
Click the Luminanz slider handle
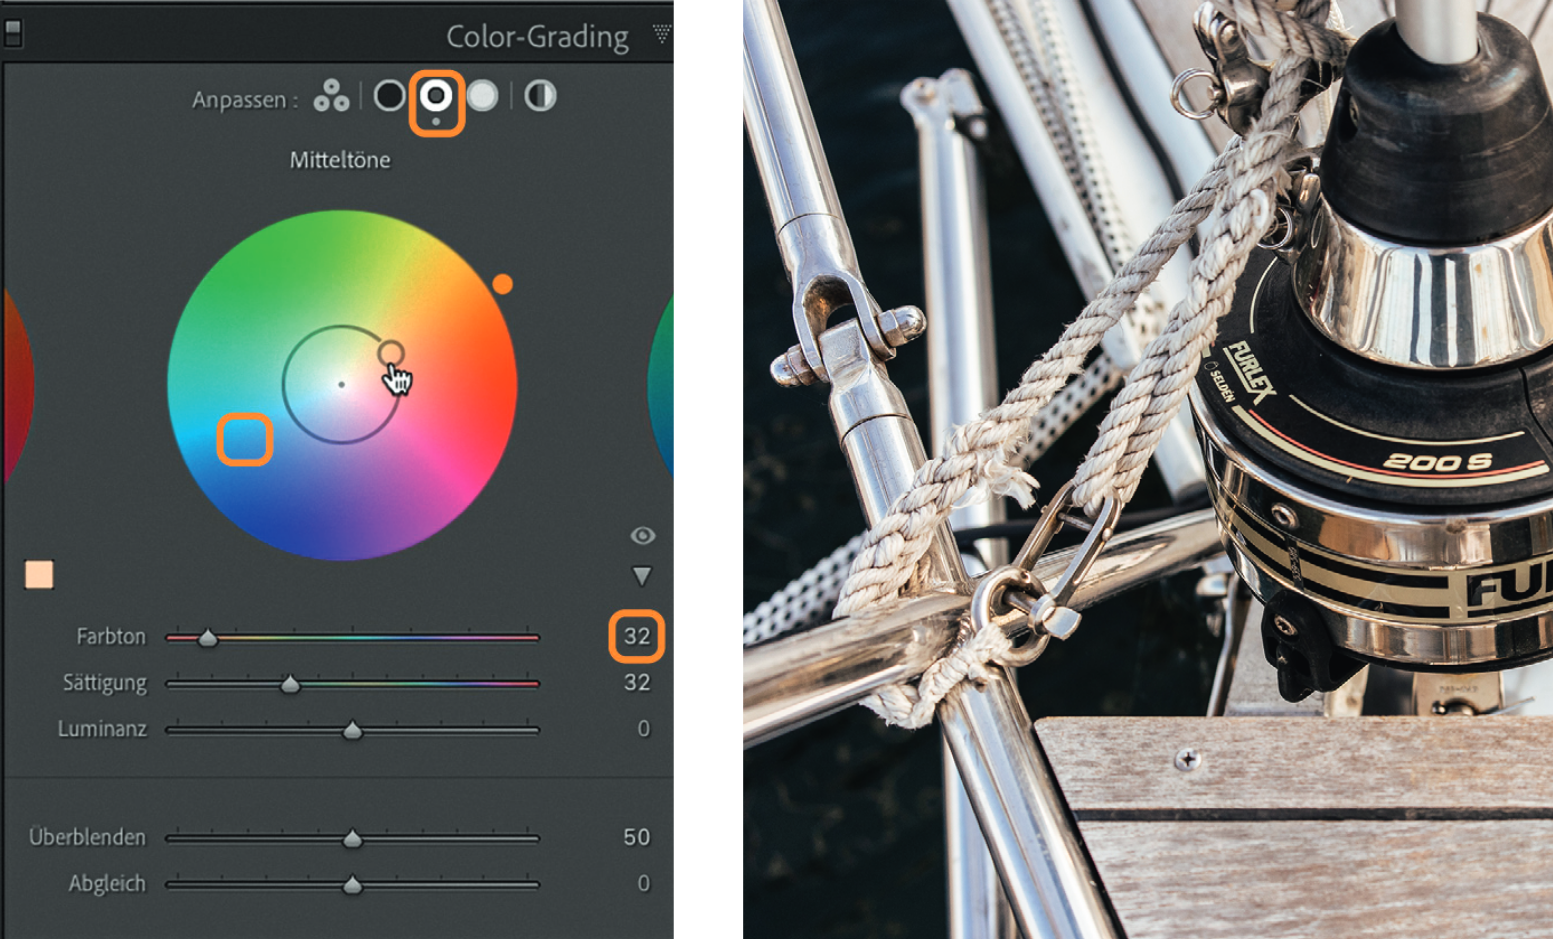click(352, 731)
